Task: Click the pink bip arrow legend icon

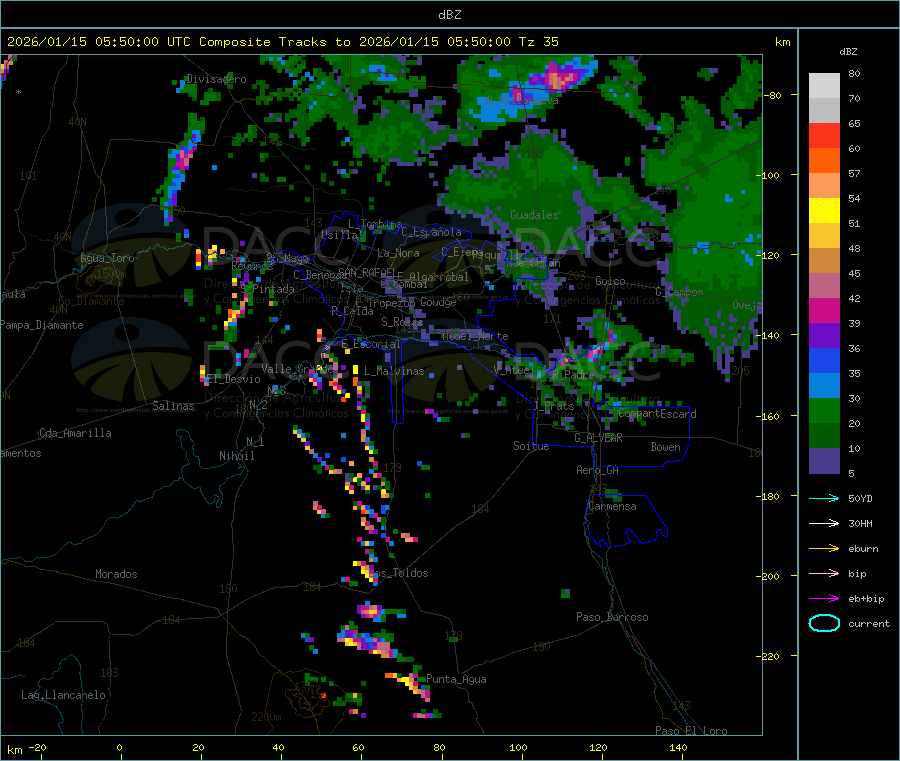Action: pyautogui.click(x=824, y=573)
